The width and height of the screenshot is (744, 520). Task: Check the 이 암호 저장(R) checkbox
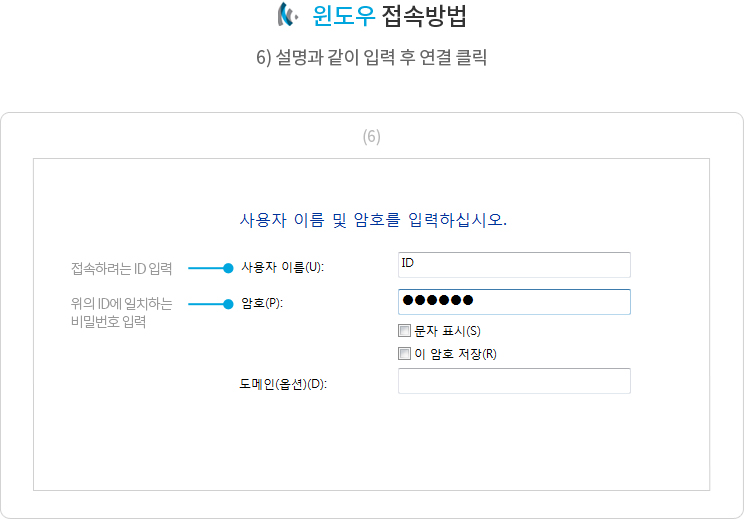tap(404, 353)
